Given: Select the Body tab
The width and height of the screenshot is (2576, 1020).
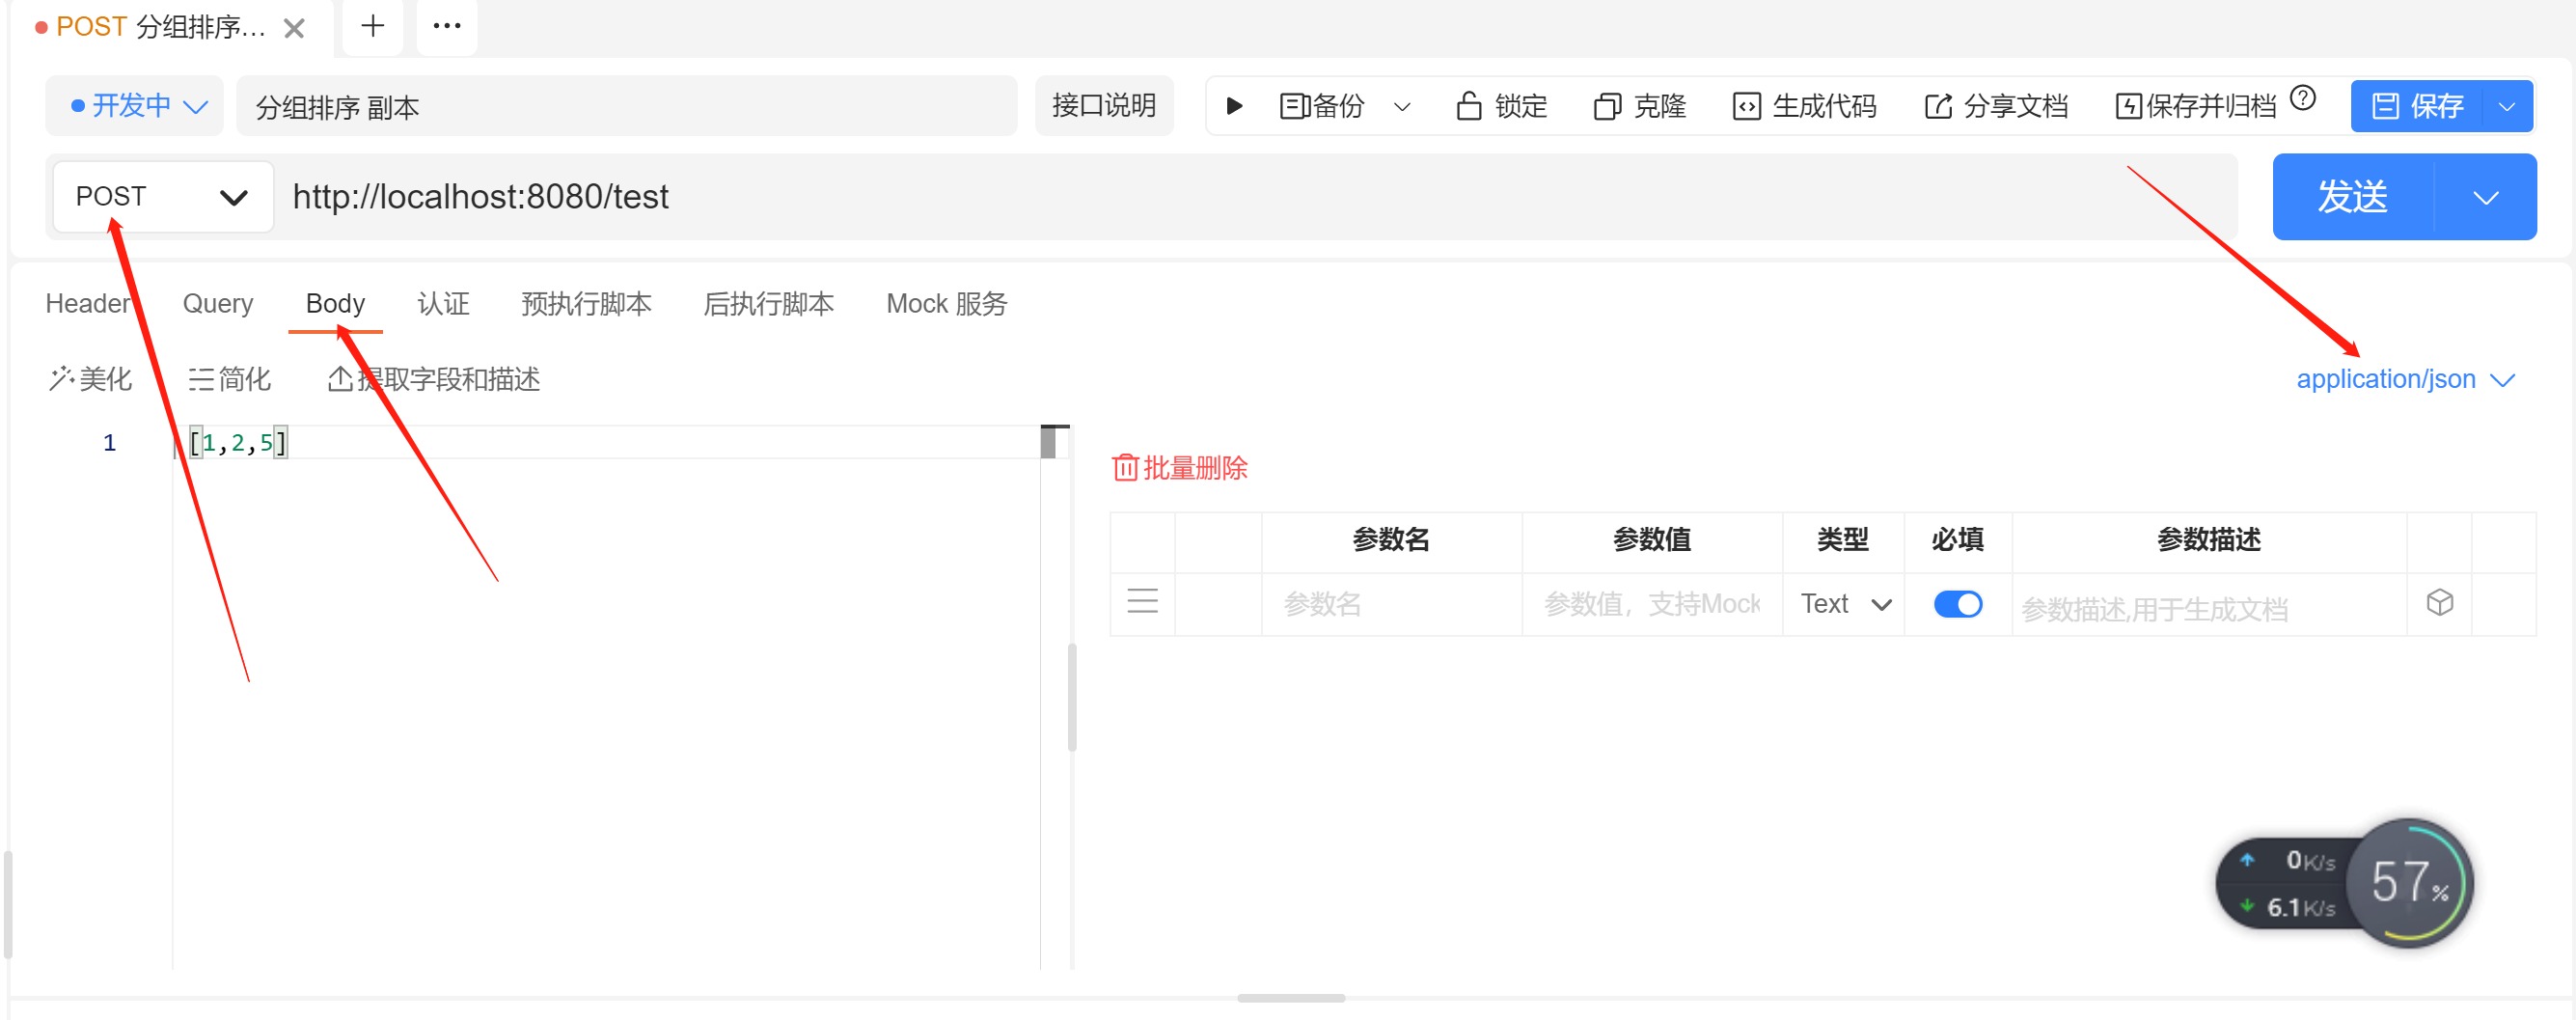Looking at the screenshot, I should click(335, 303).
